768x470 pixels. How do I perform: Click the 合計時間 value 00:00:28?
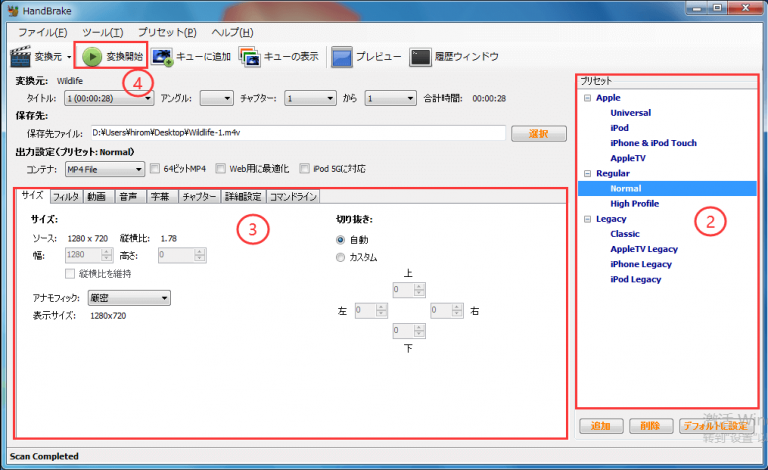tap(489, 98)
